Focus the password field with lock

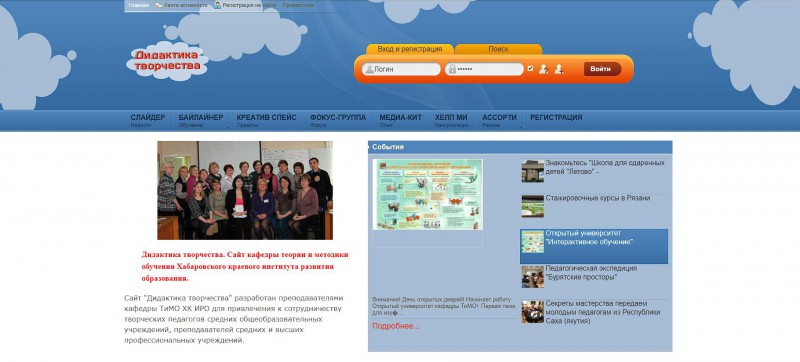pos(484,69)
